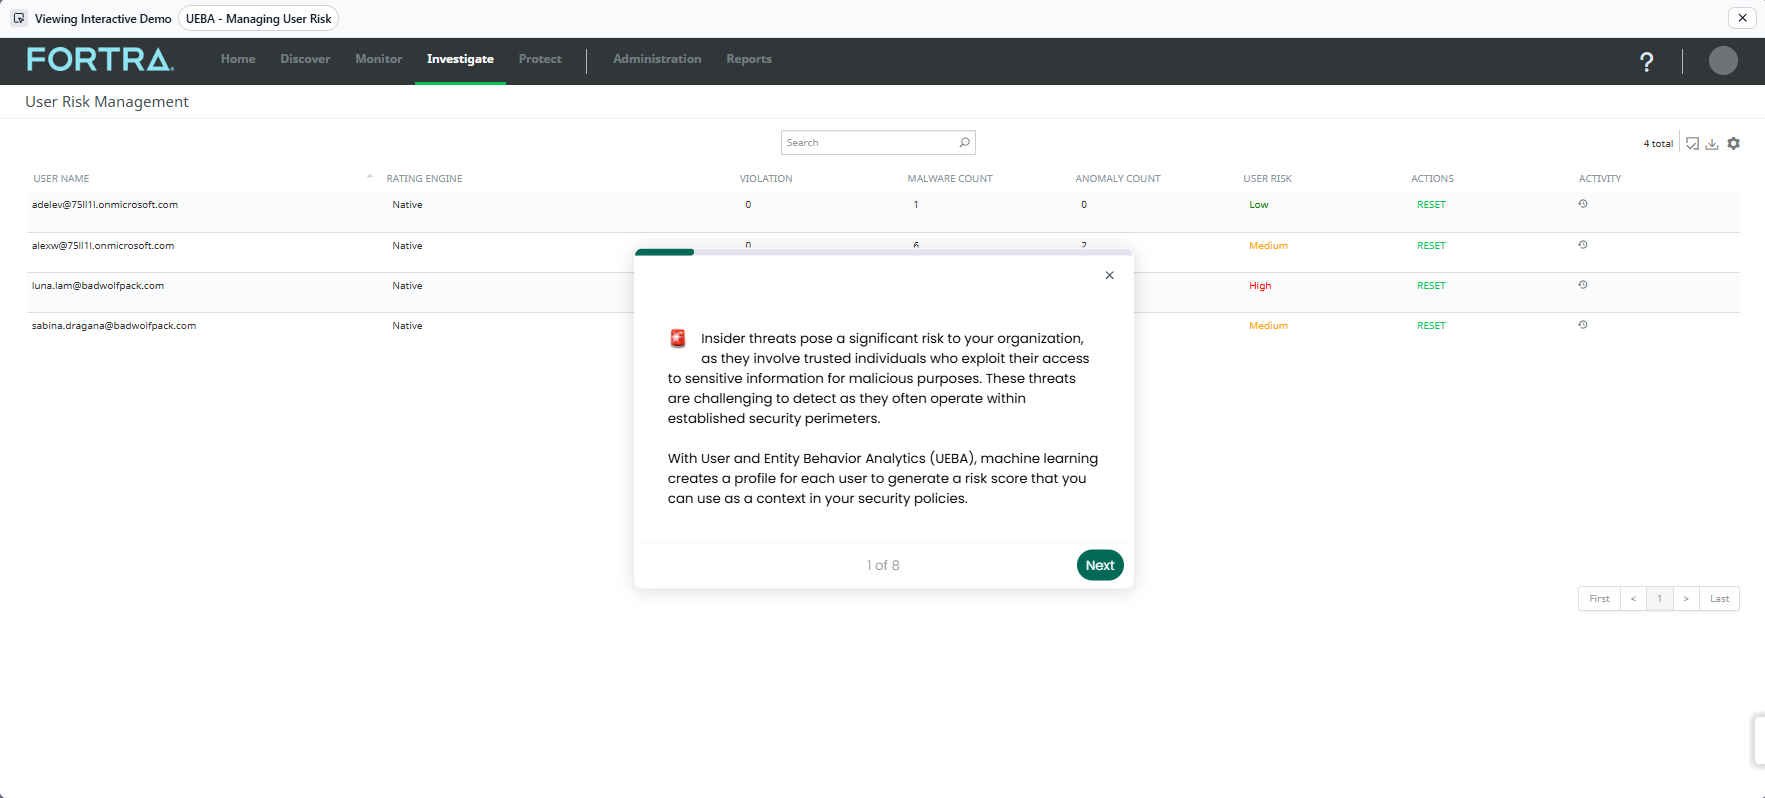Viewport: 1765px width, 798px height.
Task: View activity history for luna.lam user
Action: coord(1583,285)
